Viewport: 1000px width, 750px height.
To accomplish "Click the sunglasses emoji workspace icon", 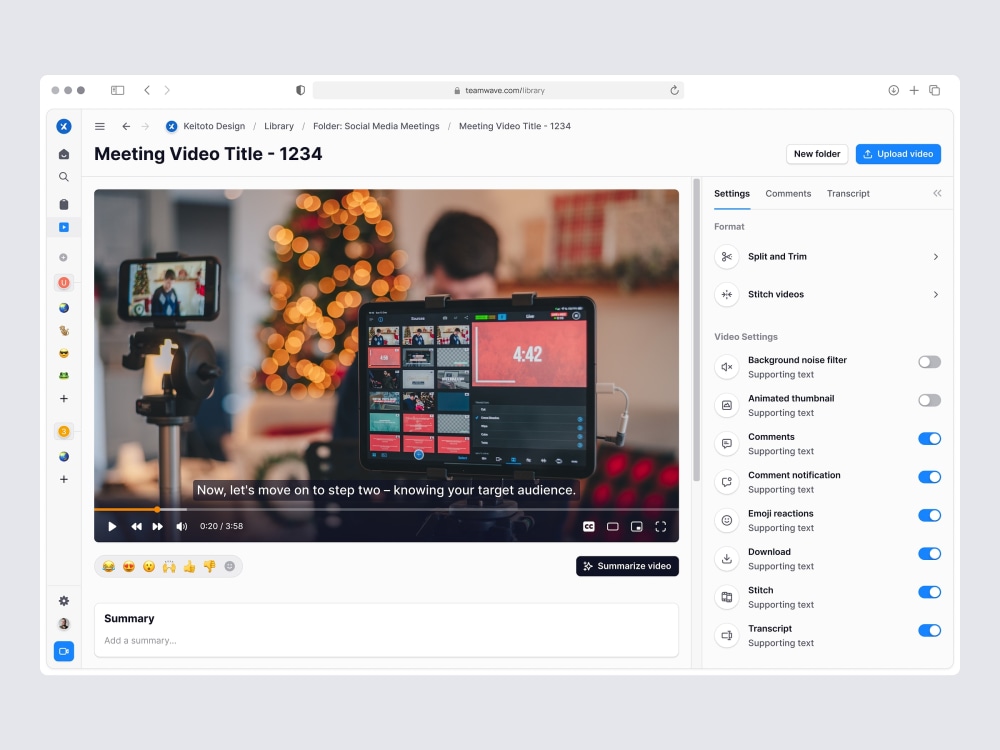I will tap(64, 353).
